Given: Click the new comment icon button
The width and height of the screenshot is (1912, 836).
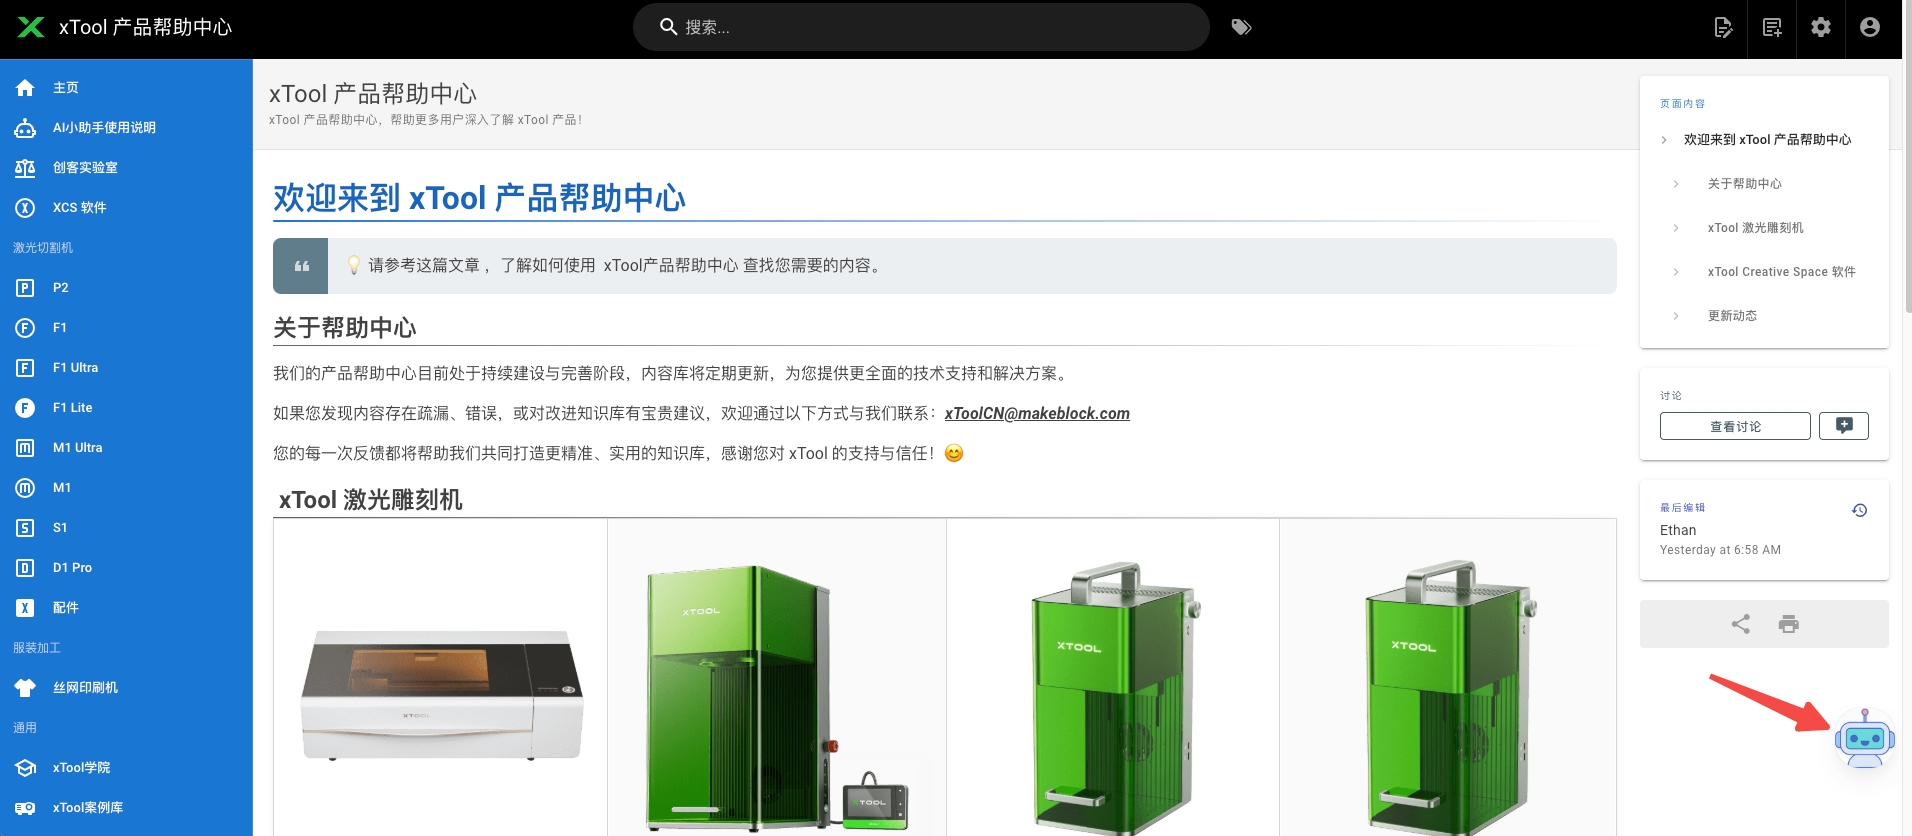Looking at the screenshot, I should click(1844, 426).
